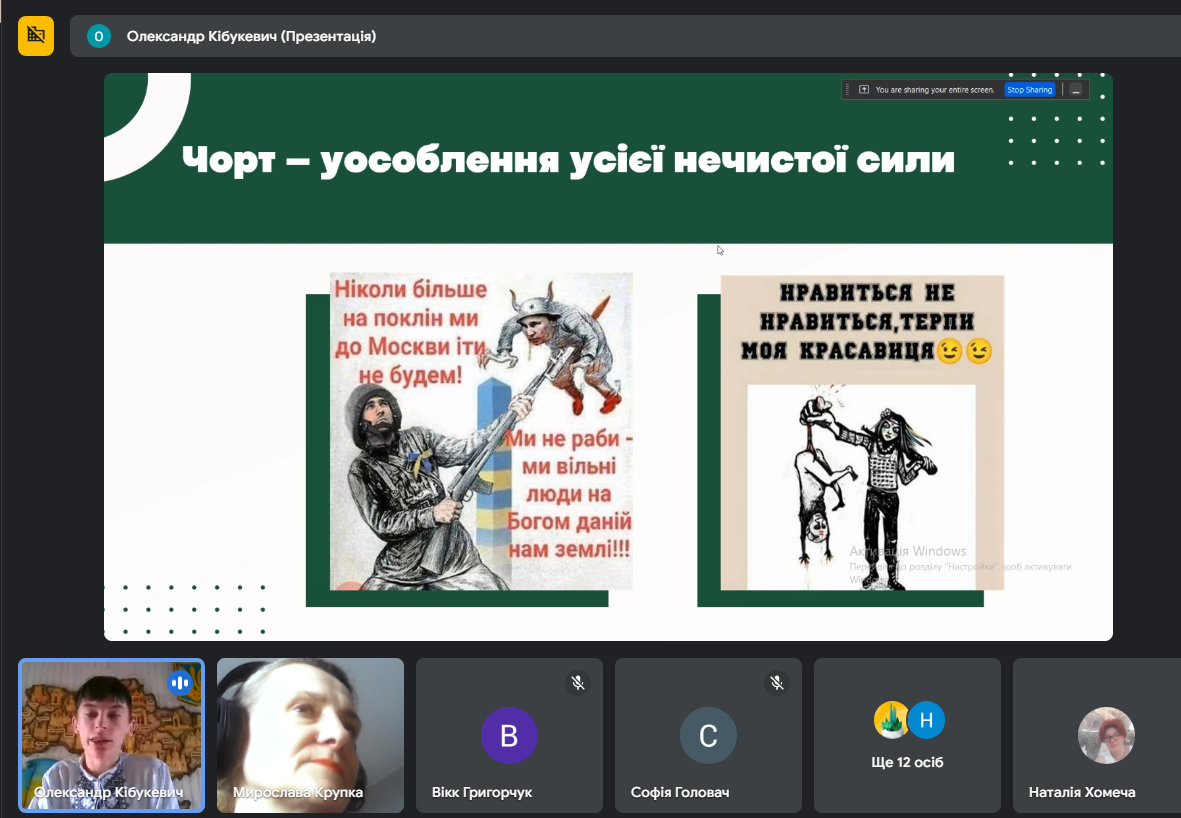This screenshot has height=818, width=1181.
Task: Click the left soldier poster image on slide
Action: (x=481, y=431)
